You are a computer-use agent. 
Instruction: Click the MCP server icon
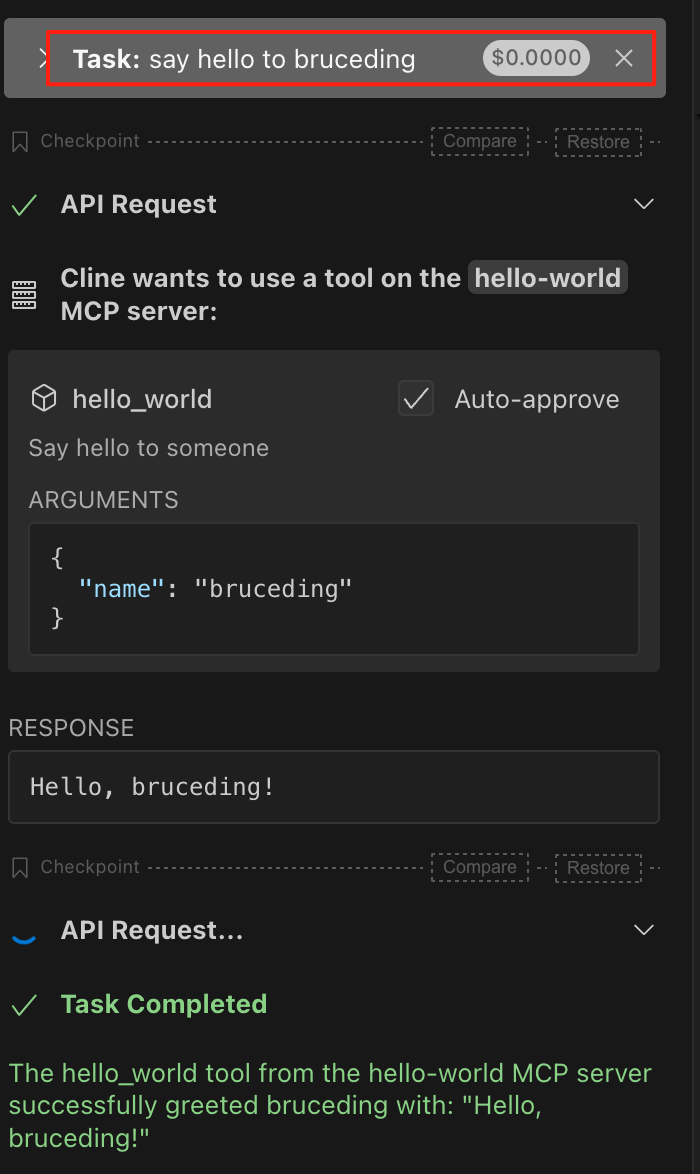(24, 294)
